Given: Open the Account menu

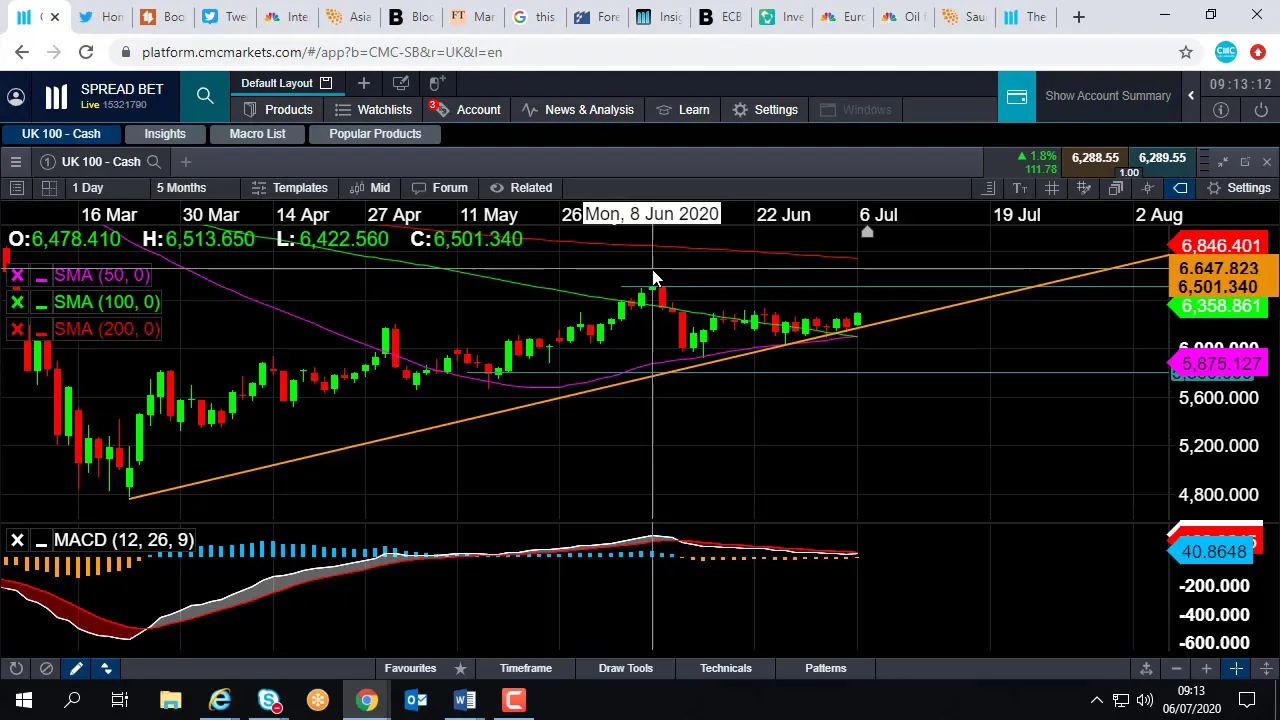Looking at the screenshot, I should pyautogui.click(x=465, y=110).
